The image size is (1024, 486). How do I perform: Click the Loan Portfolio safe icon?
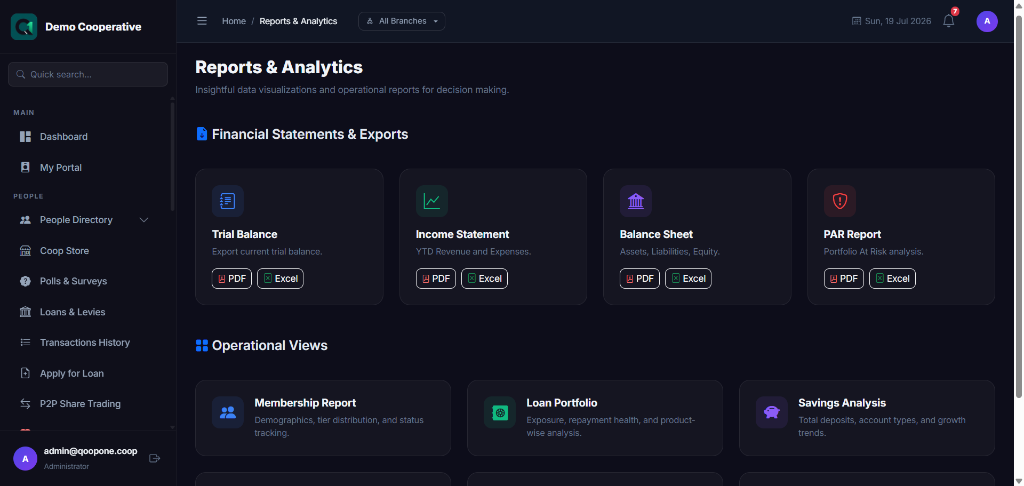500,412
